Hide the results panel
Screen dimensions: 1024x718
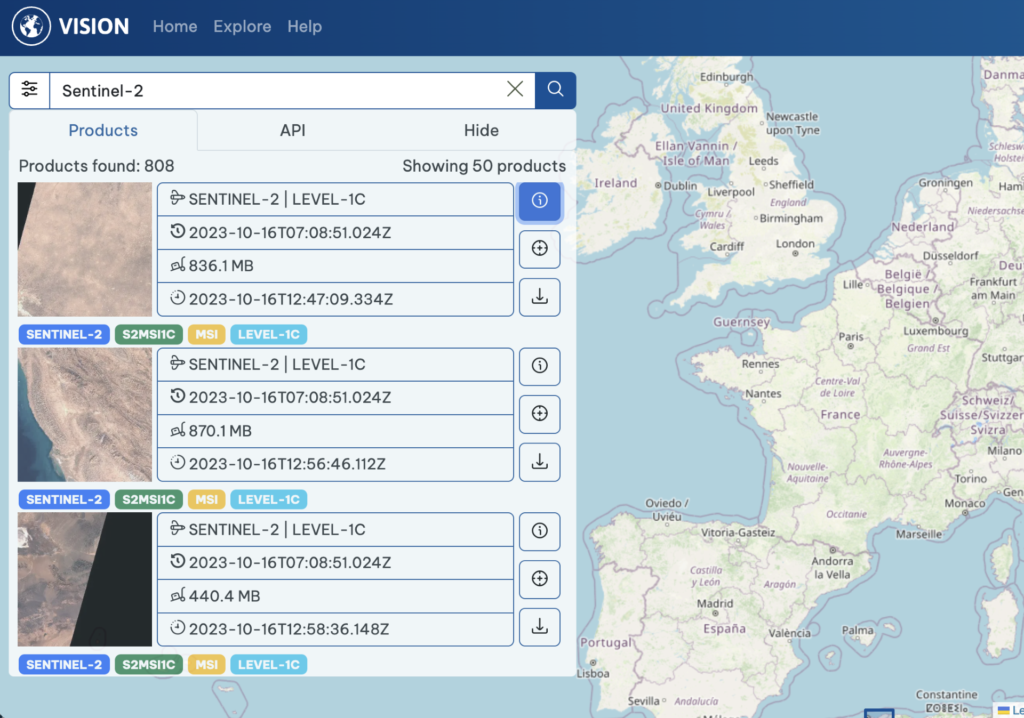[481, 130]
